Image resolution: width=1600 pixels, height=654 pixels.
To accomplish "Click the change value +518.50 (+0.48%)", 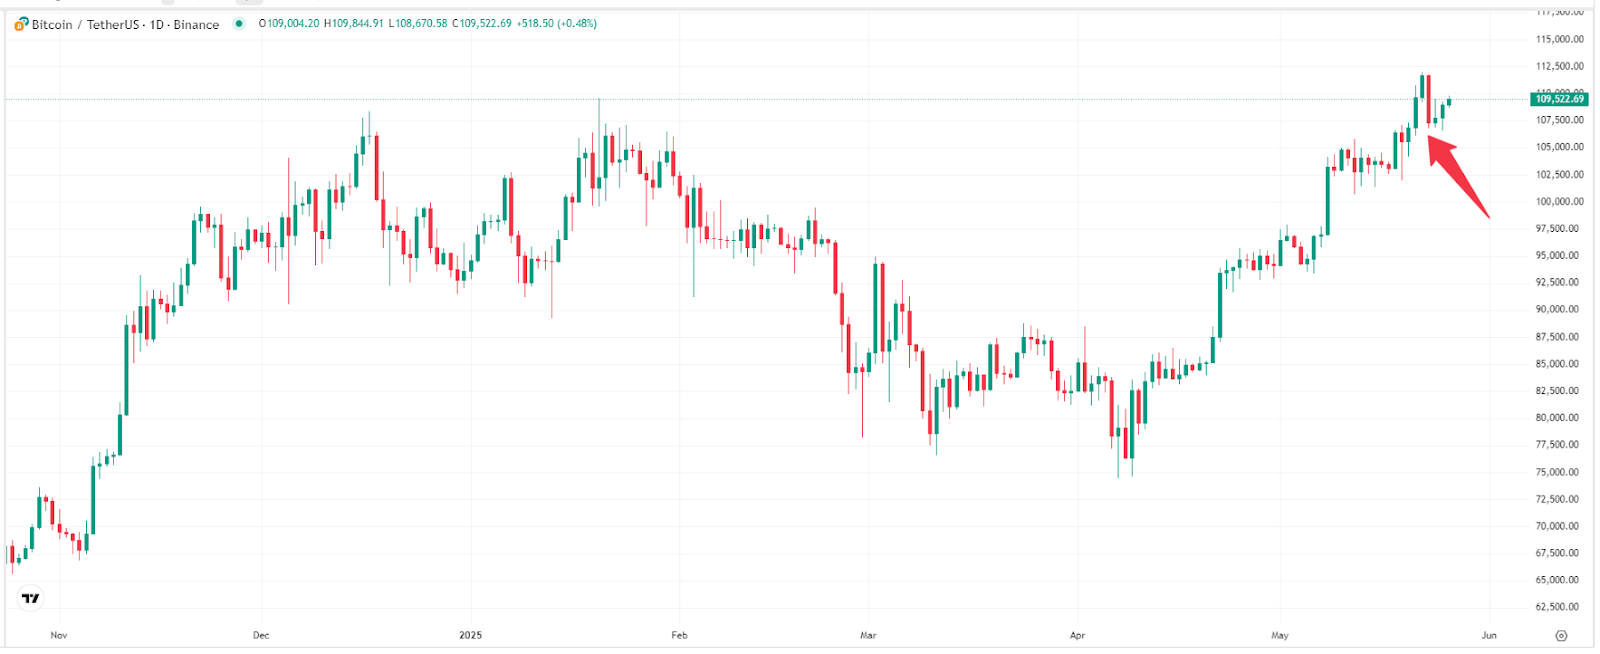I will point(556,24).
